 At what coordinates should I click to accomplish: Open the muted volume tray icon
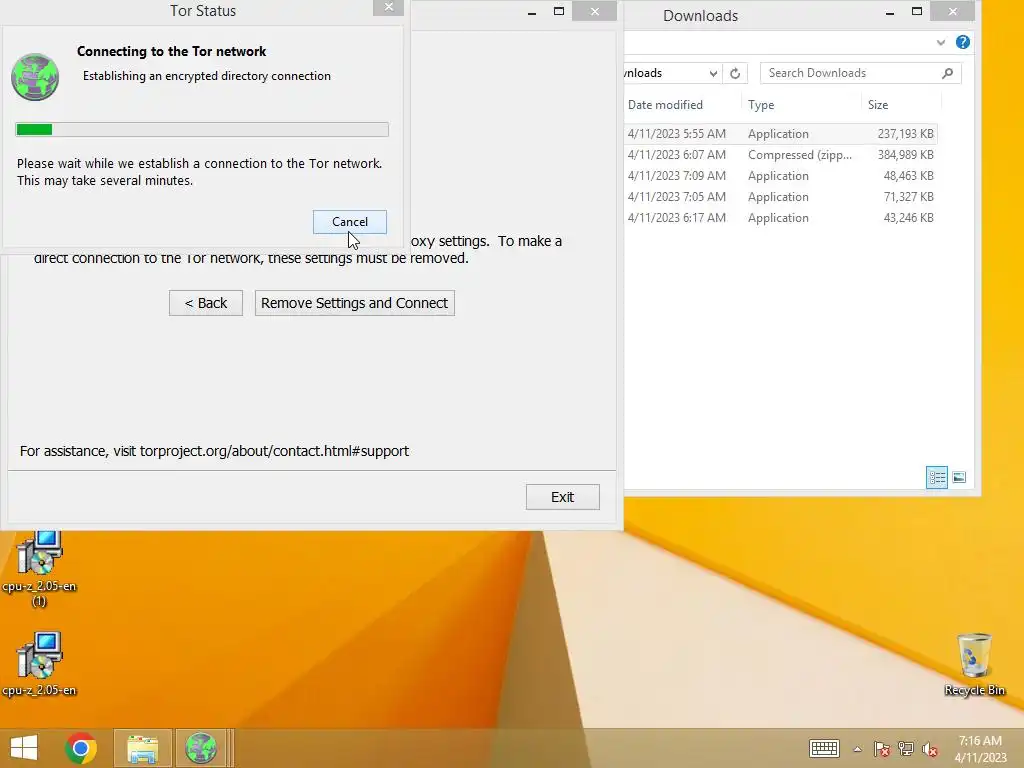pyautogui.click(x=930, y=749)
